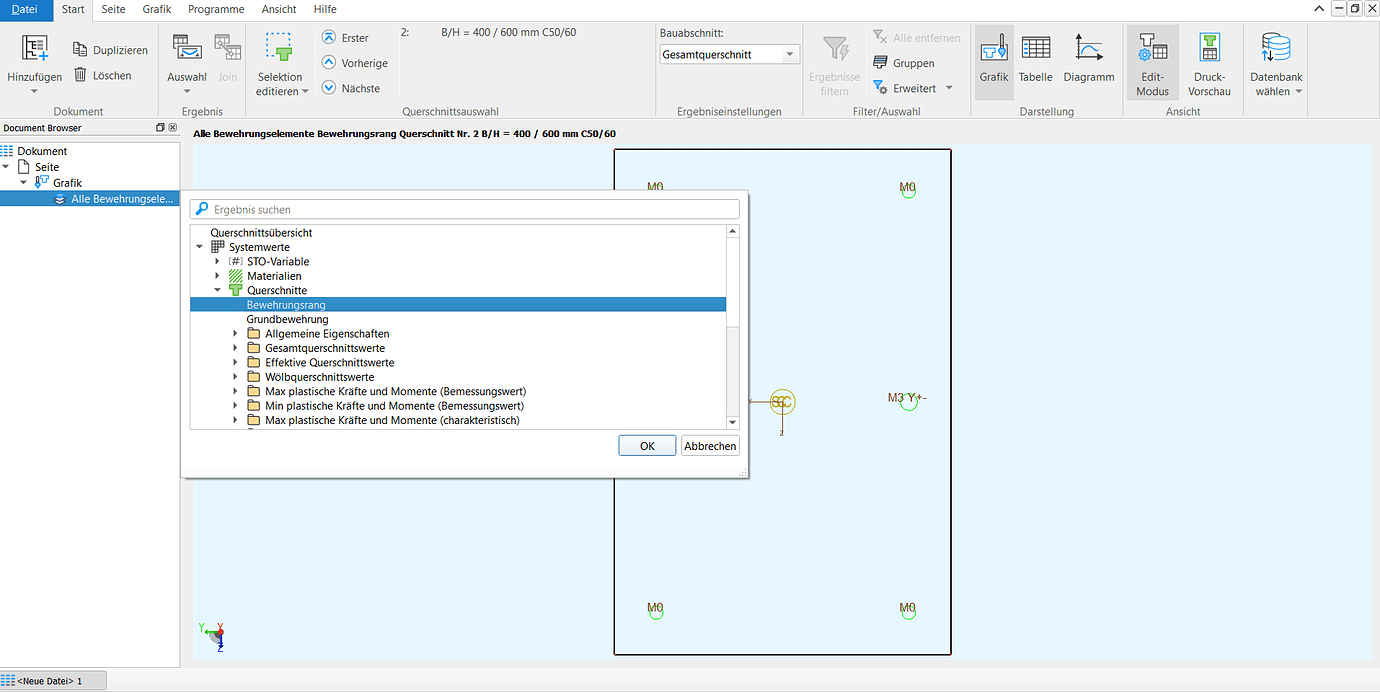Confirm the dialog with OK

[x=647, y=446]
